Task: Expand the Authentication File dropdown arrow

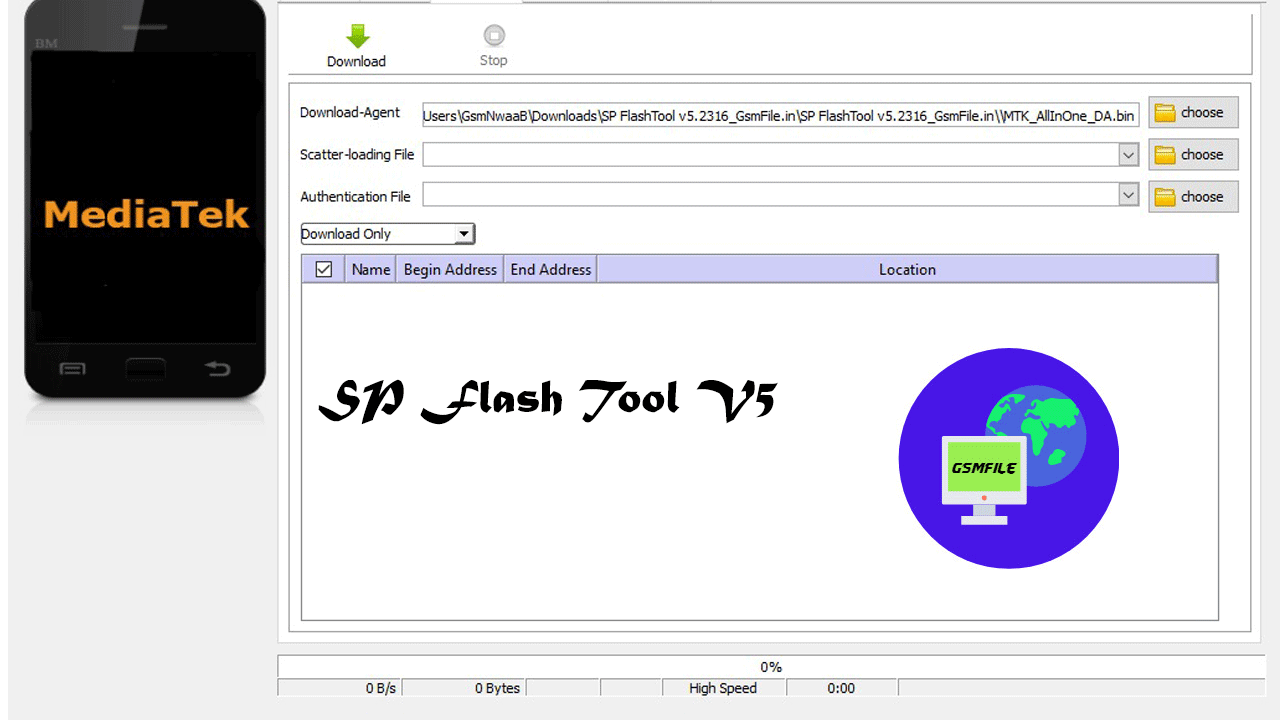Action: click(1128, 197)
